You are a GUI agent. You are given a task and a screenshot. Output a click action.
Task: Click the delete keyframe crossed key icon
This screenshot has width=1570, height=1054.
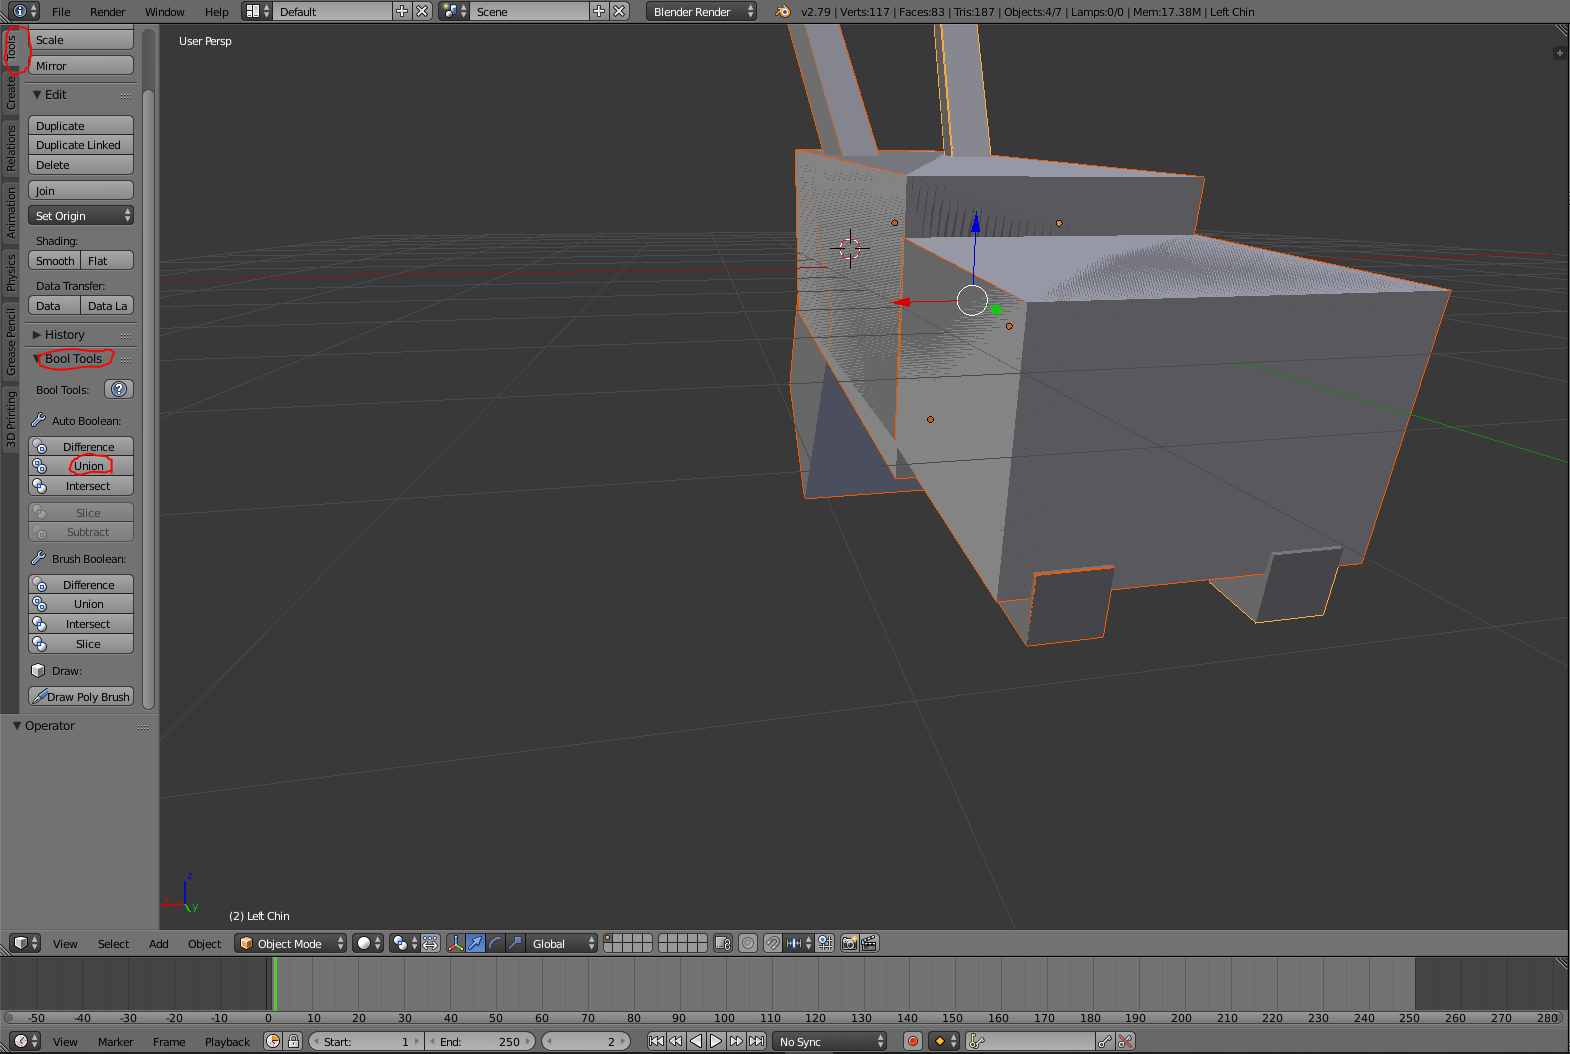pyautogui.click(x=1125, y=1041)
